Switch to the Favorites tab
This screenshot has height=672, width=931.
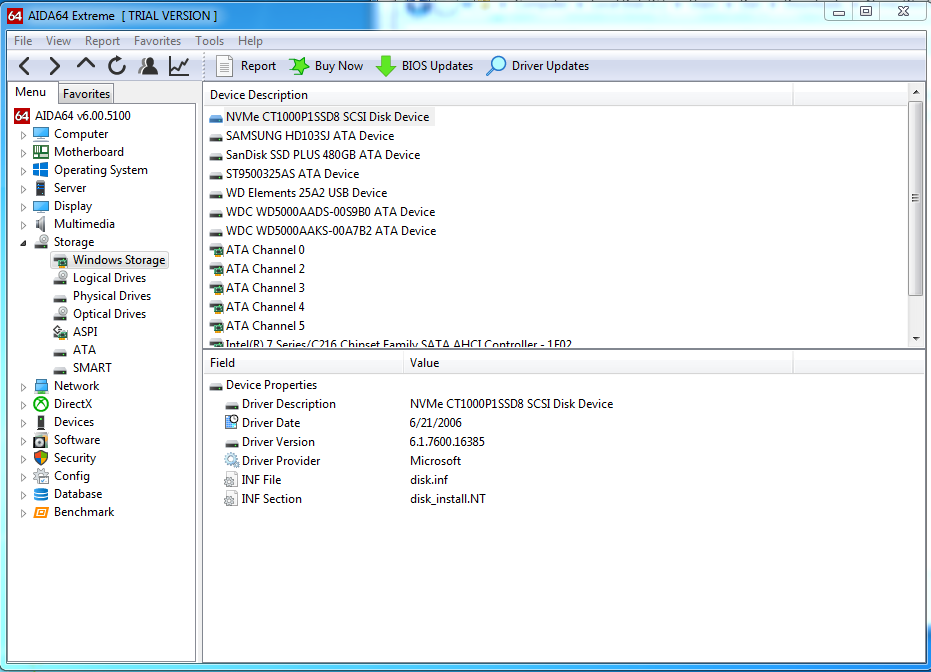(87, 94)
